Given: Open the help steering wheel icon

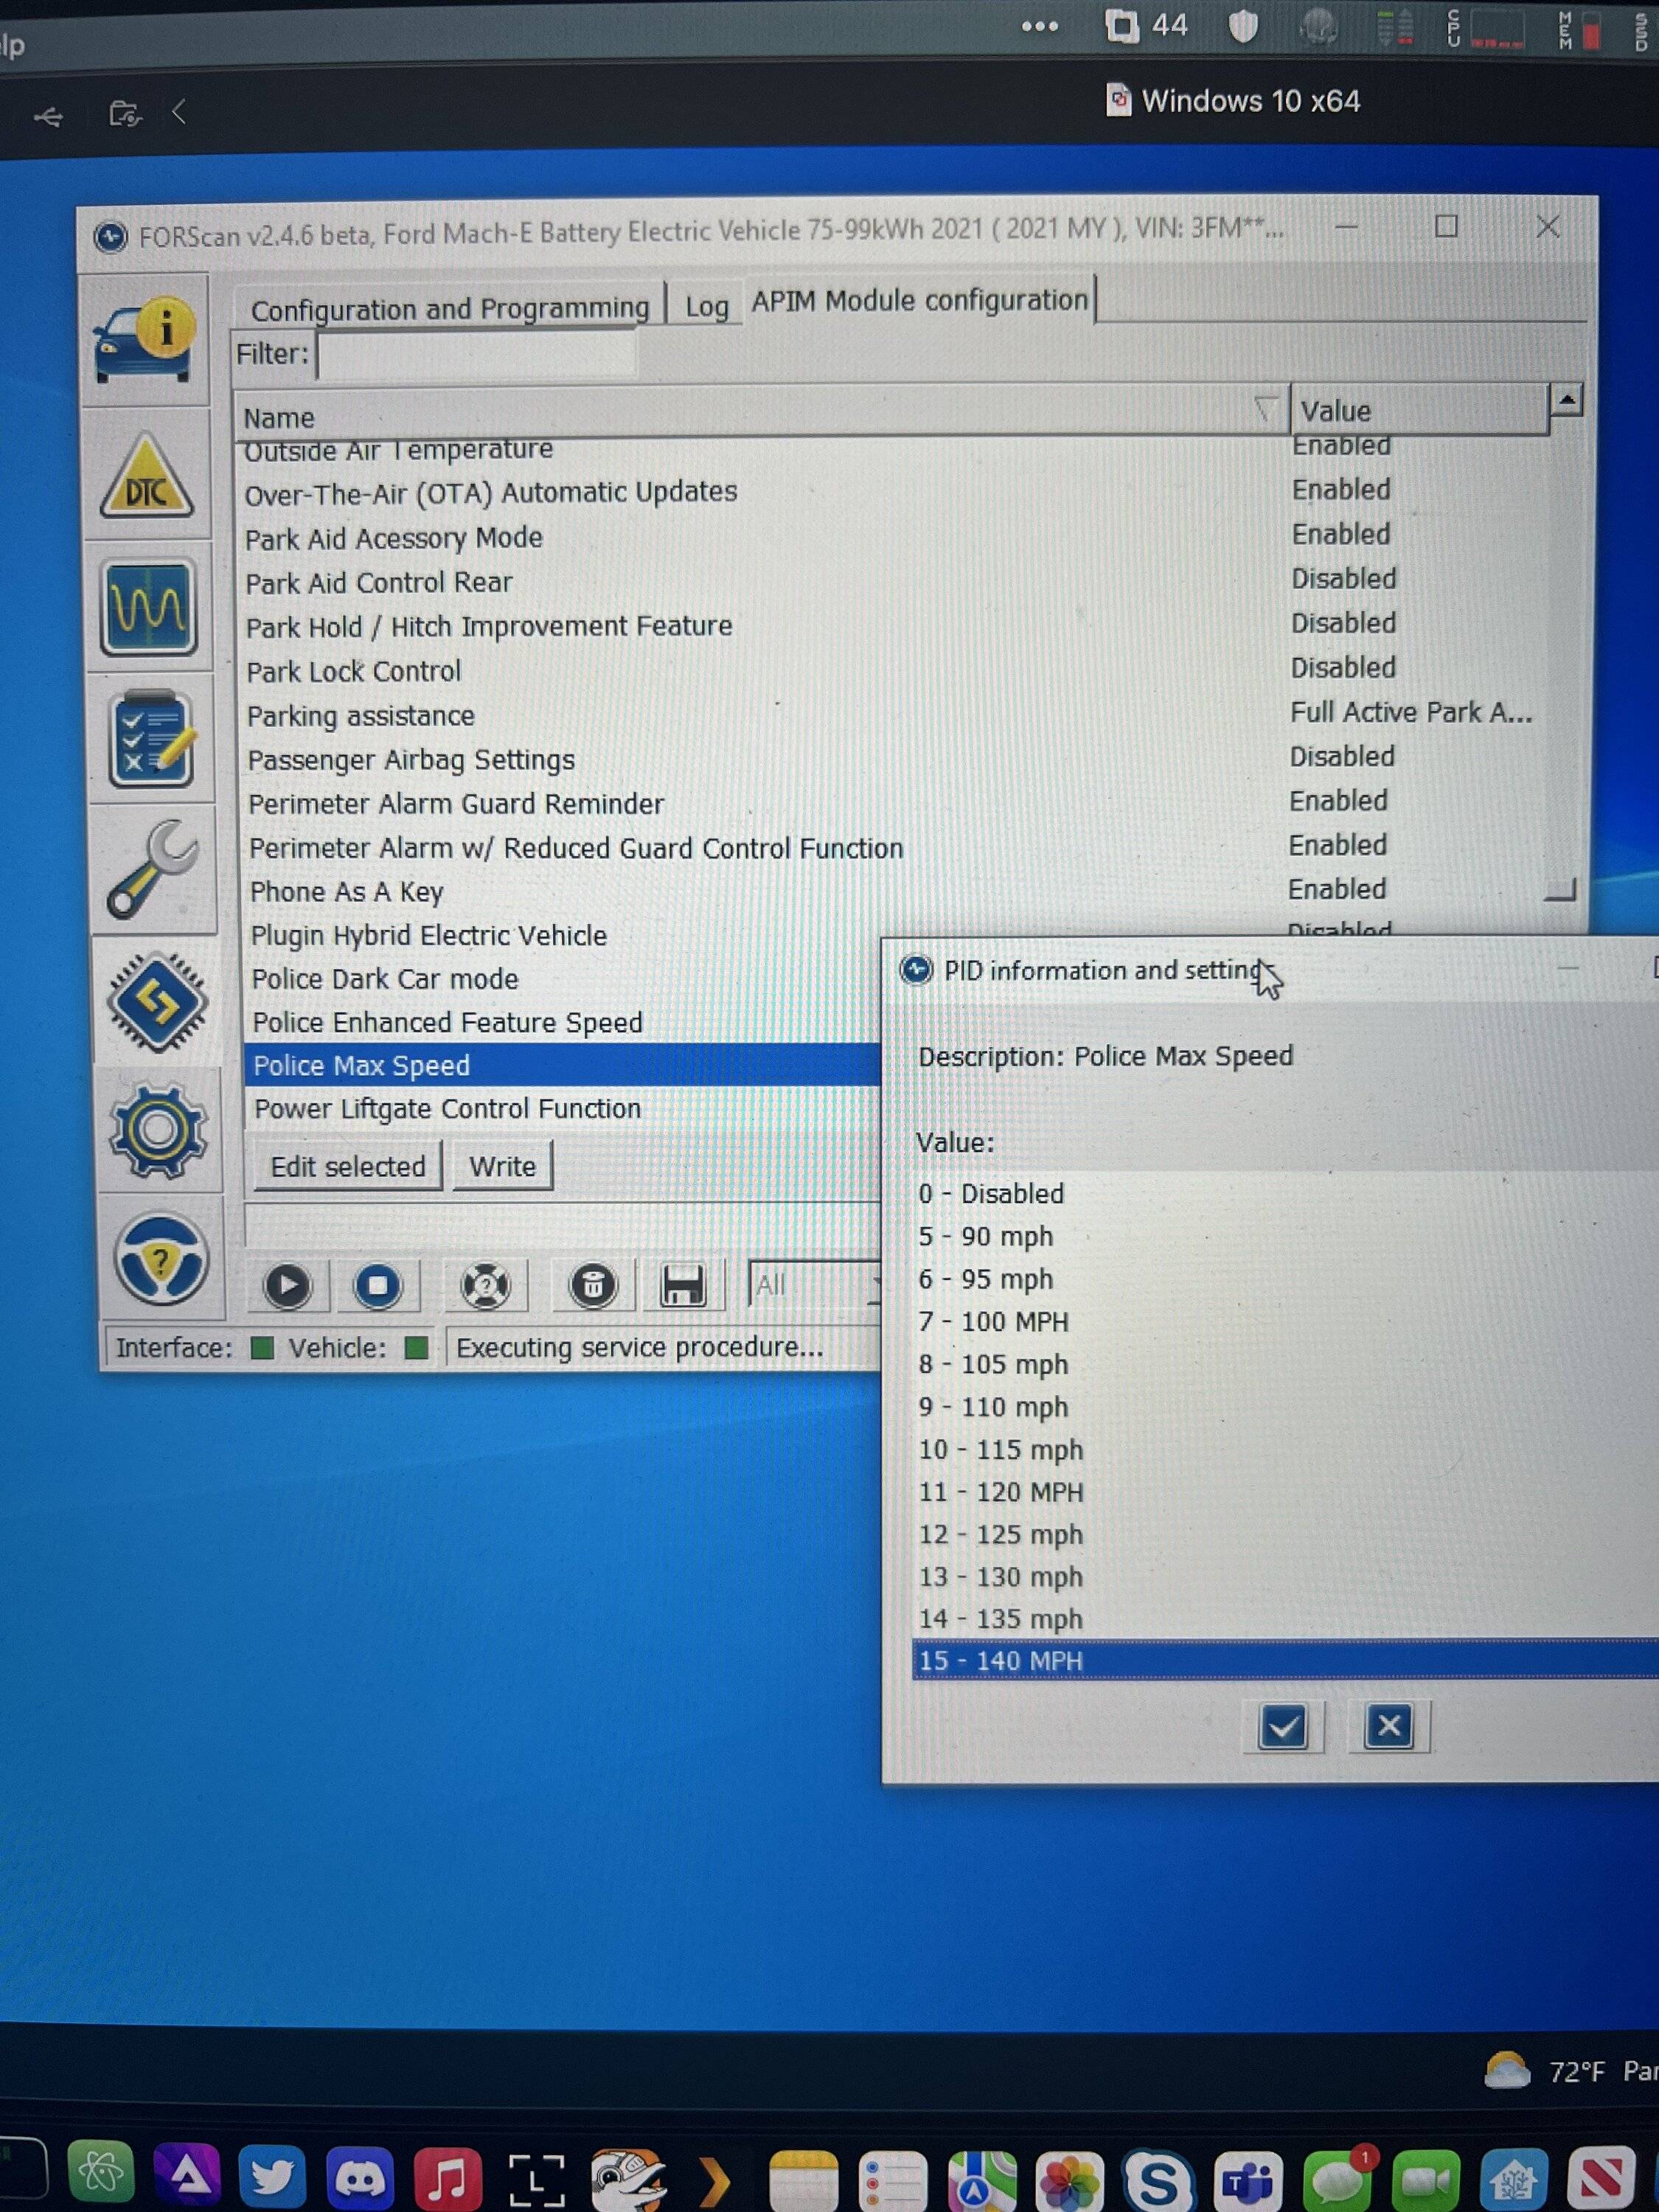Looking at the screenshot, I should [161, 1260].
